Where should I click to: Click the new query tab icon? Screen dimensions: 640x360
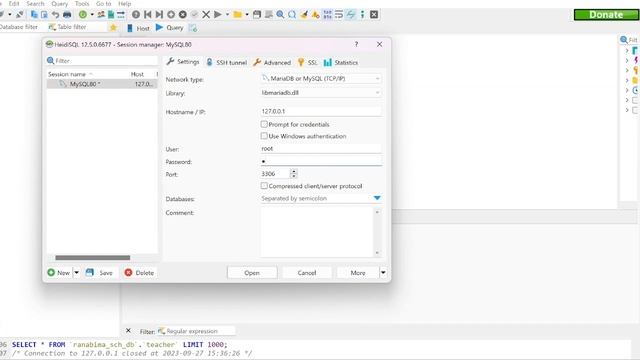(193, 28)
